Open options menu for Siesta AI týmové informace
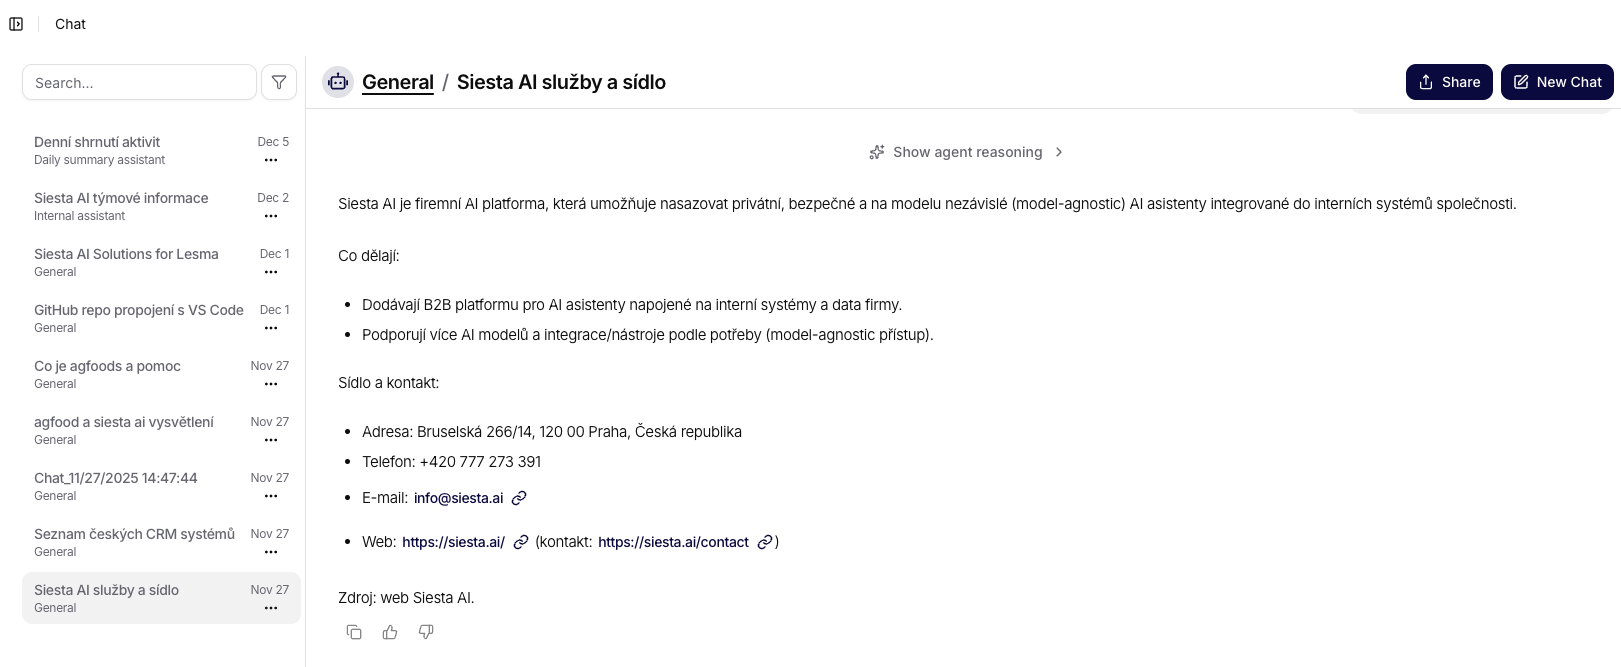The width and height of the screenshot is (1621, 667). tap(271, 216)
